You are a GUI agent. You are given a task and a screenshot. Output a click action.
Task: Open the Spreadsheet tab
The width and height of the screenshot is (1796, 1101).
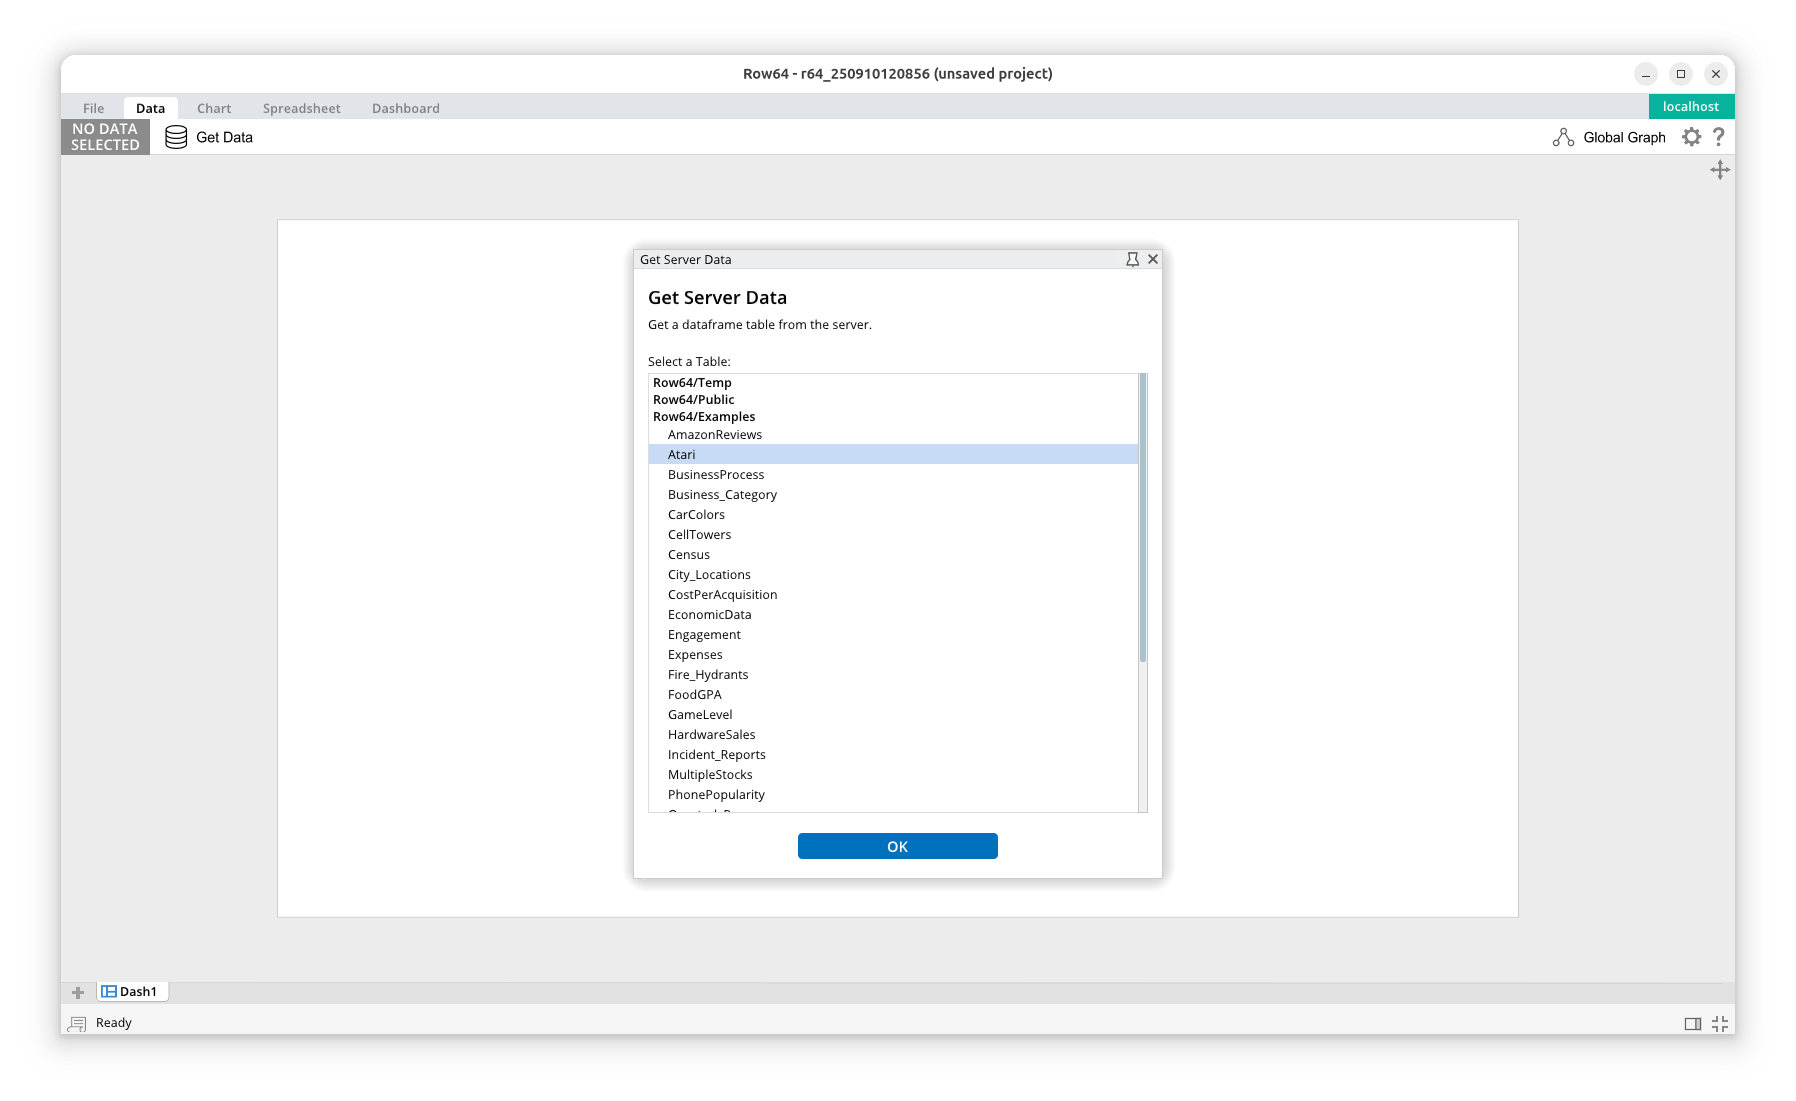coord(301,108)
